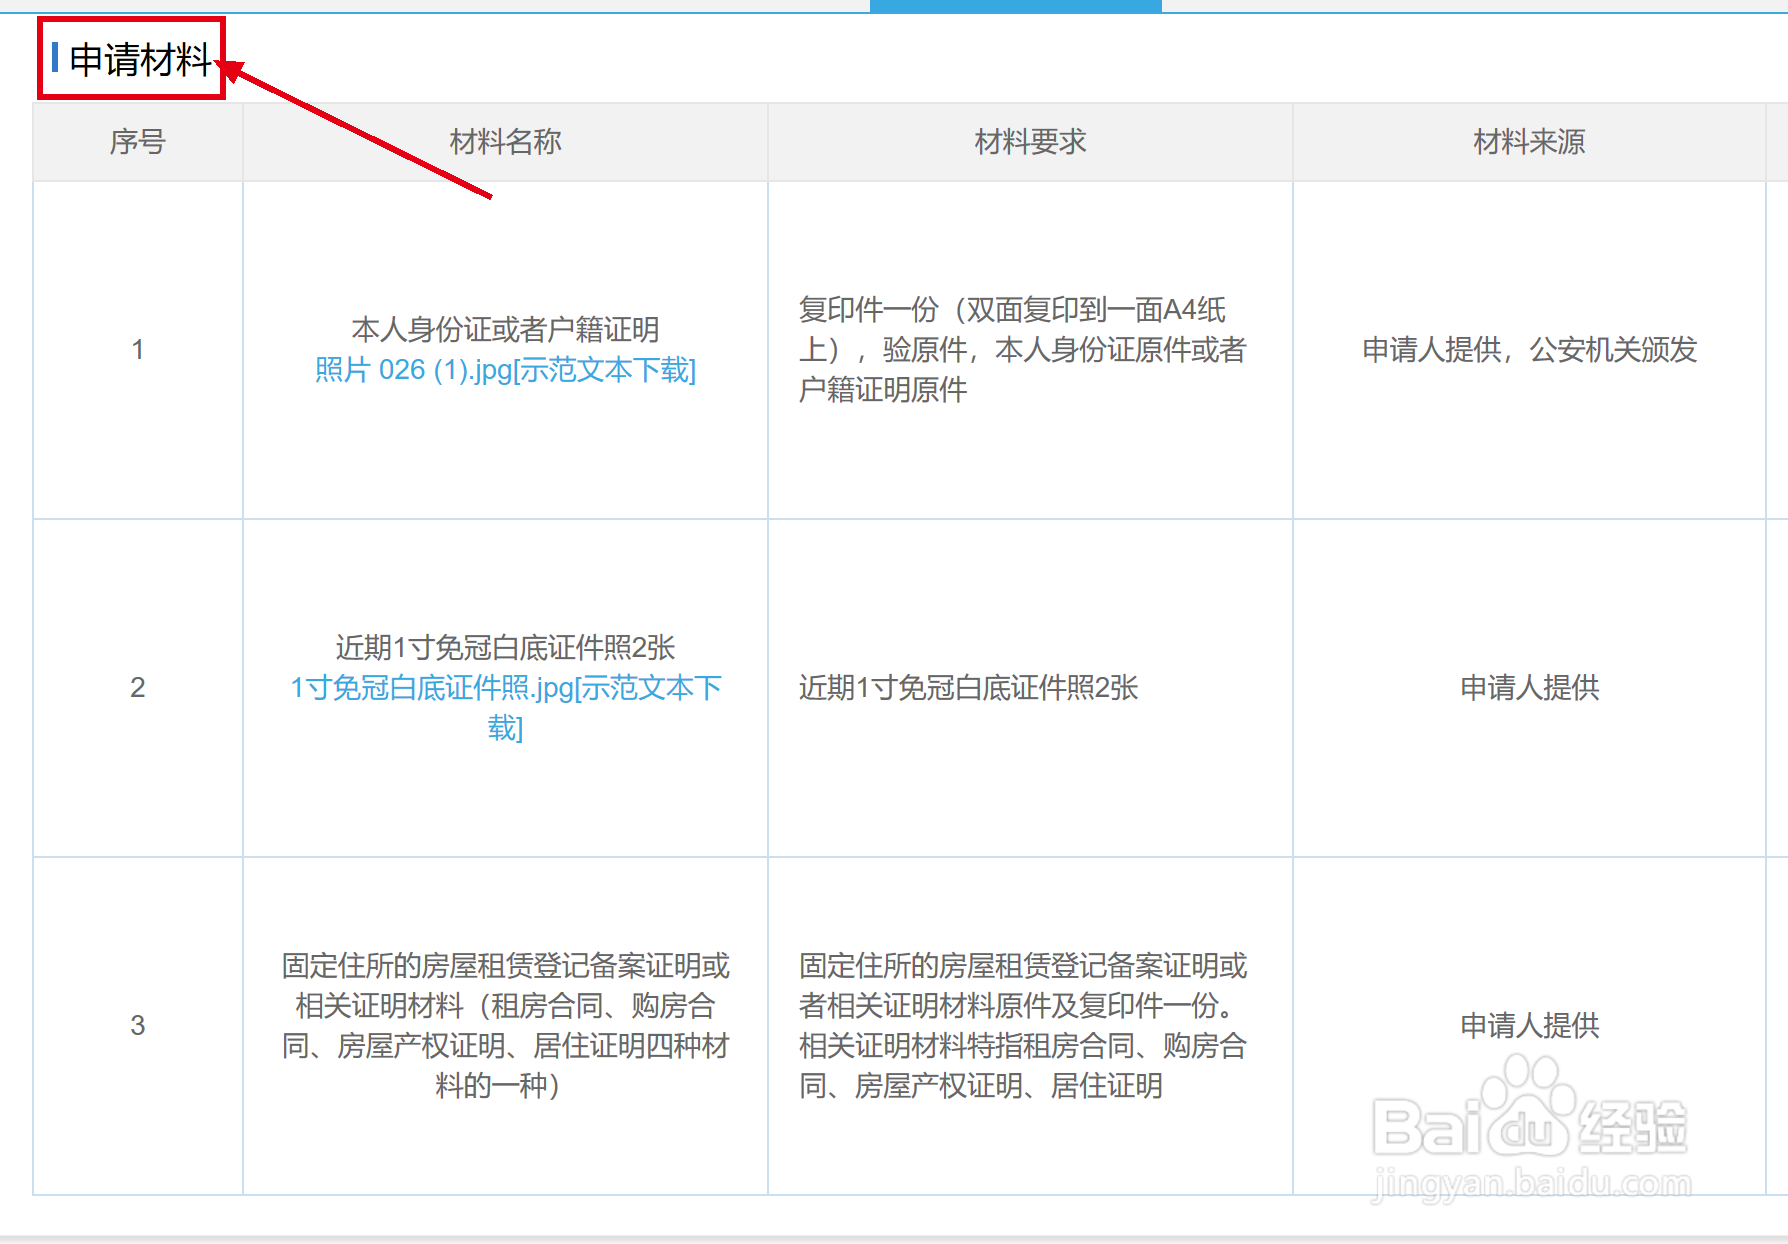This screenshot has height=1244, width=1788.
Task: Click 申请人提供 in the housing lease row
Action: [x=1530, y=1026]
